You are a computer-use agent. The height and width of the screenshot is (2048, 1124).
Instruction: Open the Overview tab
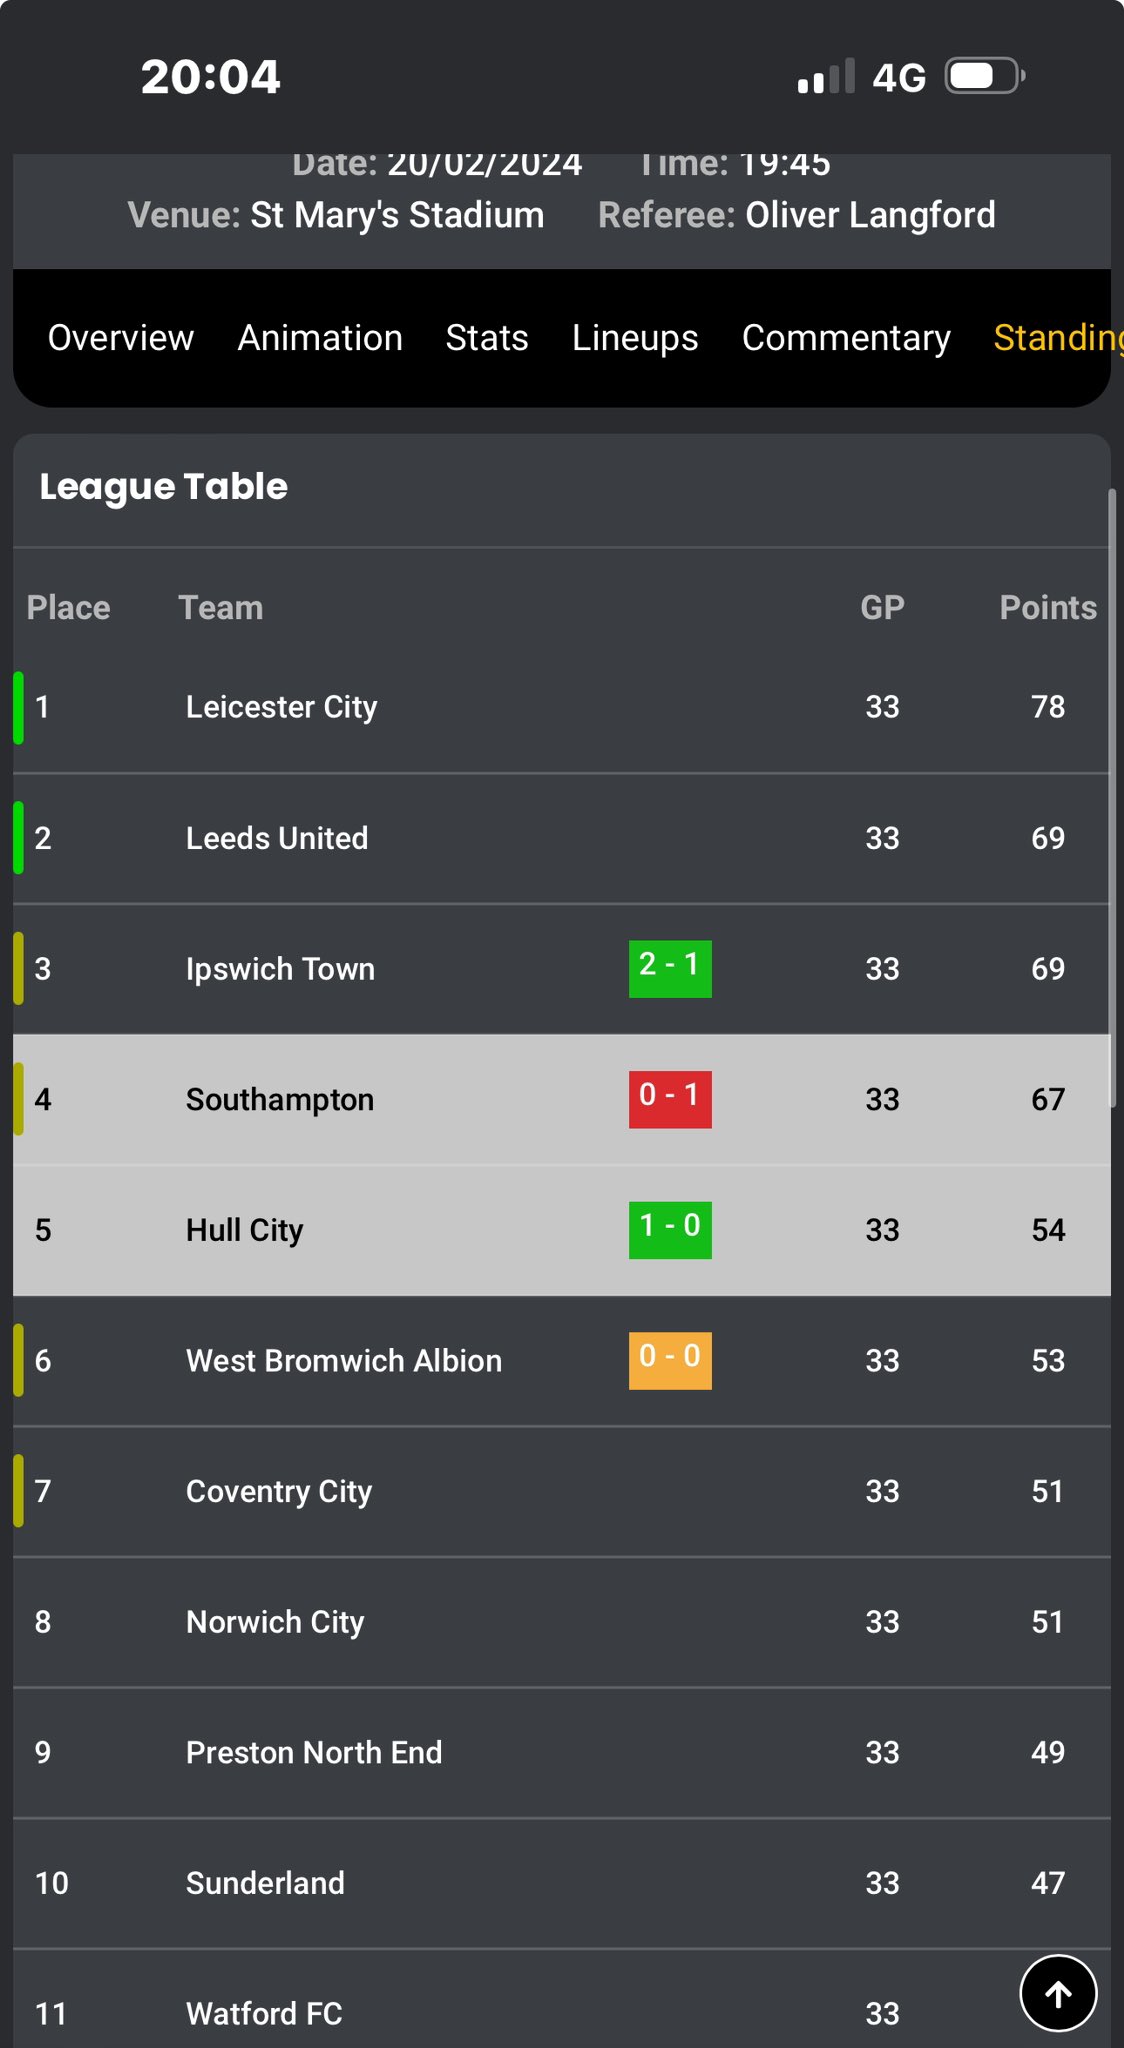point(121,338)
